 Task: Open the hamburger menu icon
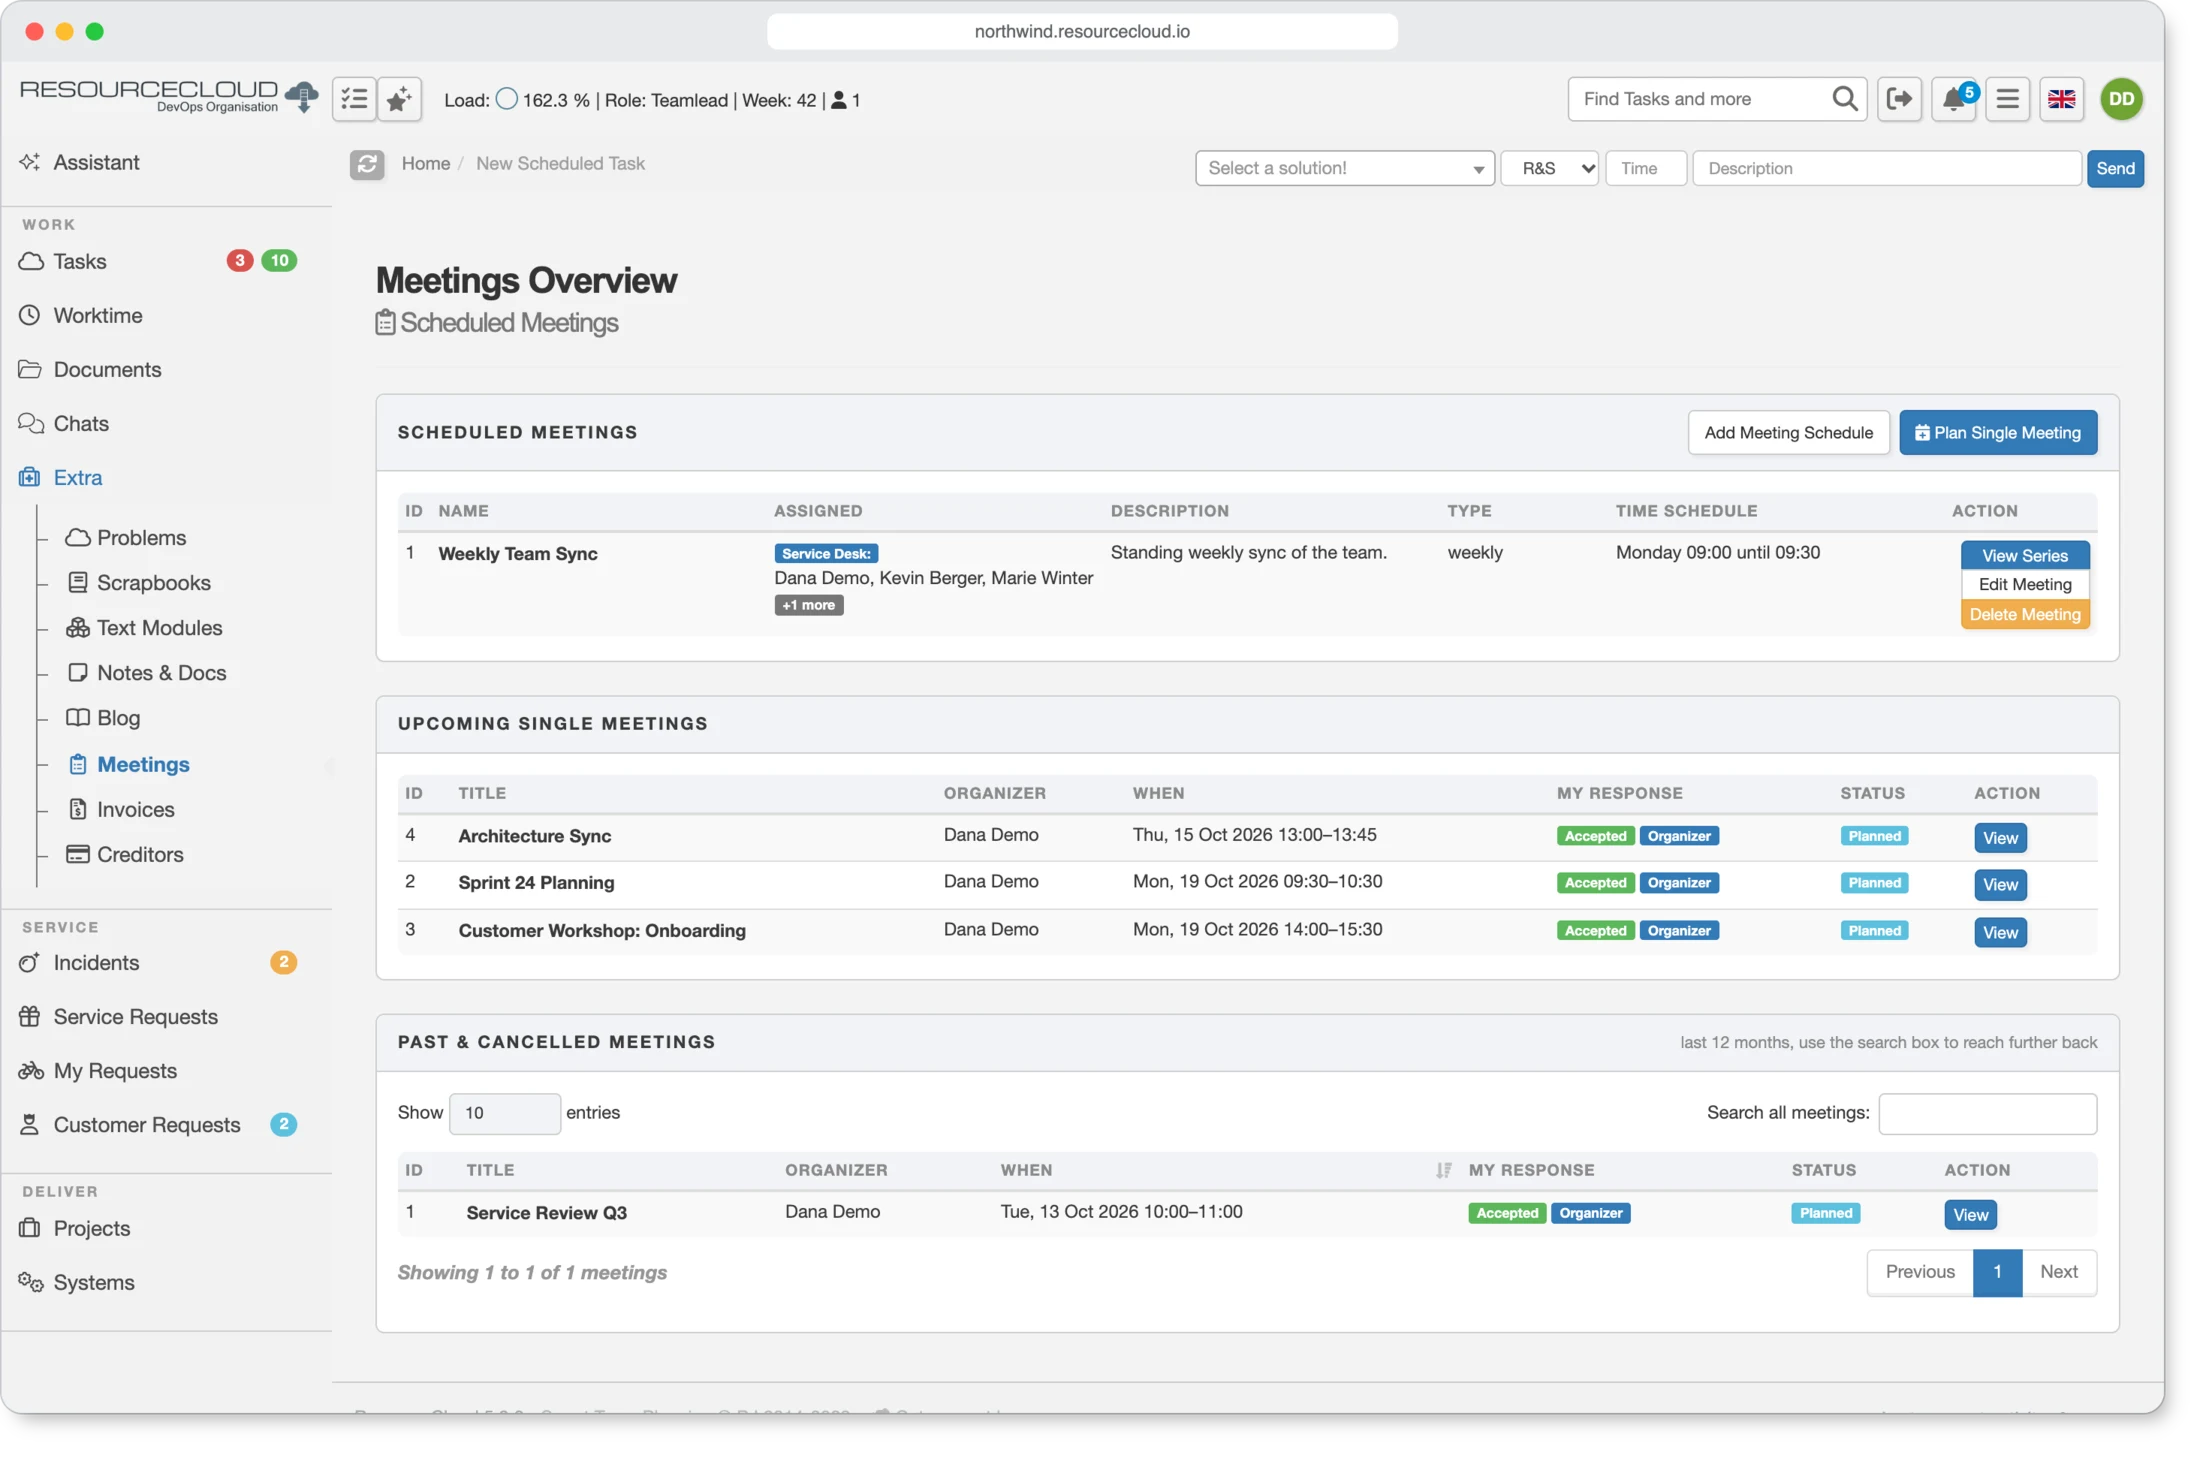click(x=2007, y=99)
